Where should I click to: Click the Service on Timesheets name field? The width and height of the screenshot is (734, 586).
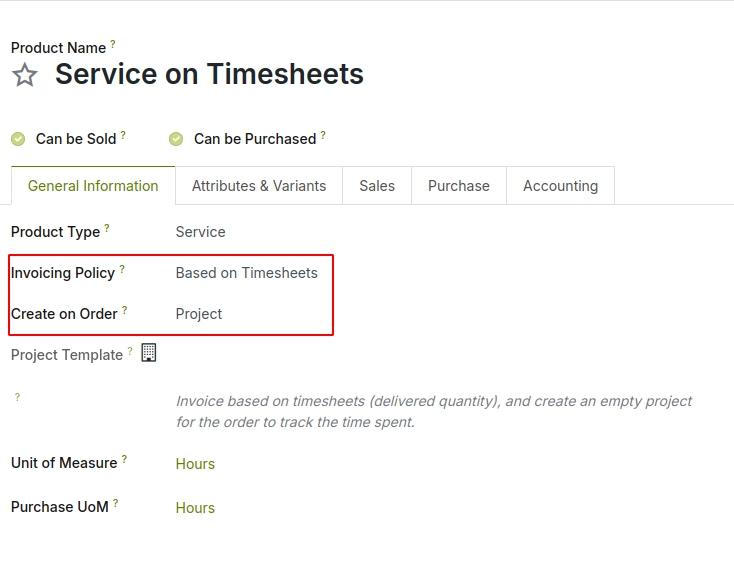[209, 75]
